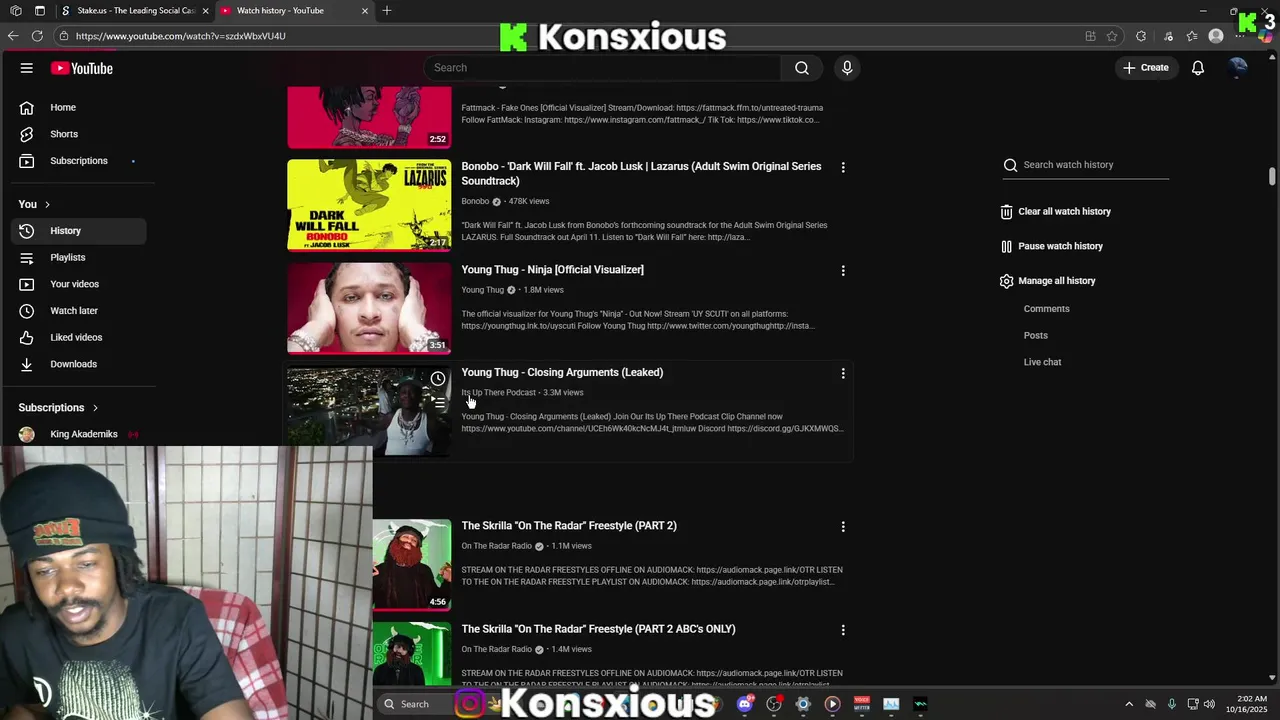Open the Comments history link

pyautogui.click(x=1046, y=309)
